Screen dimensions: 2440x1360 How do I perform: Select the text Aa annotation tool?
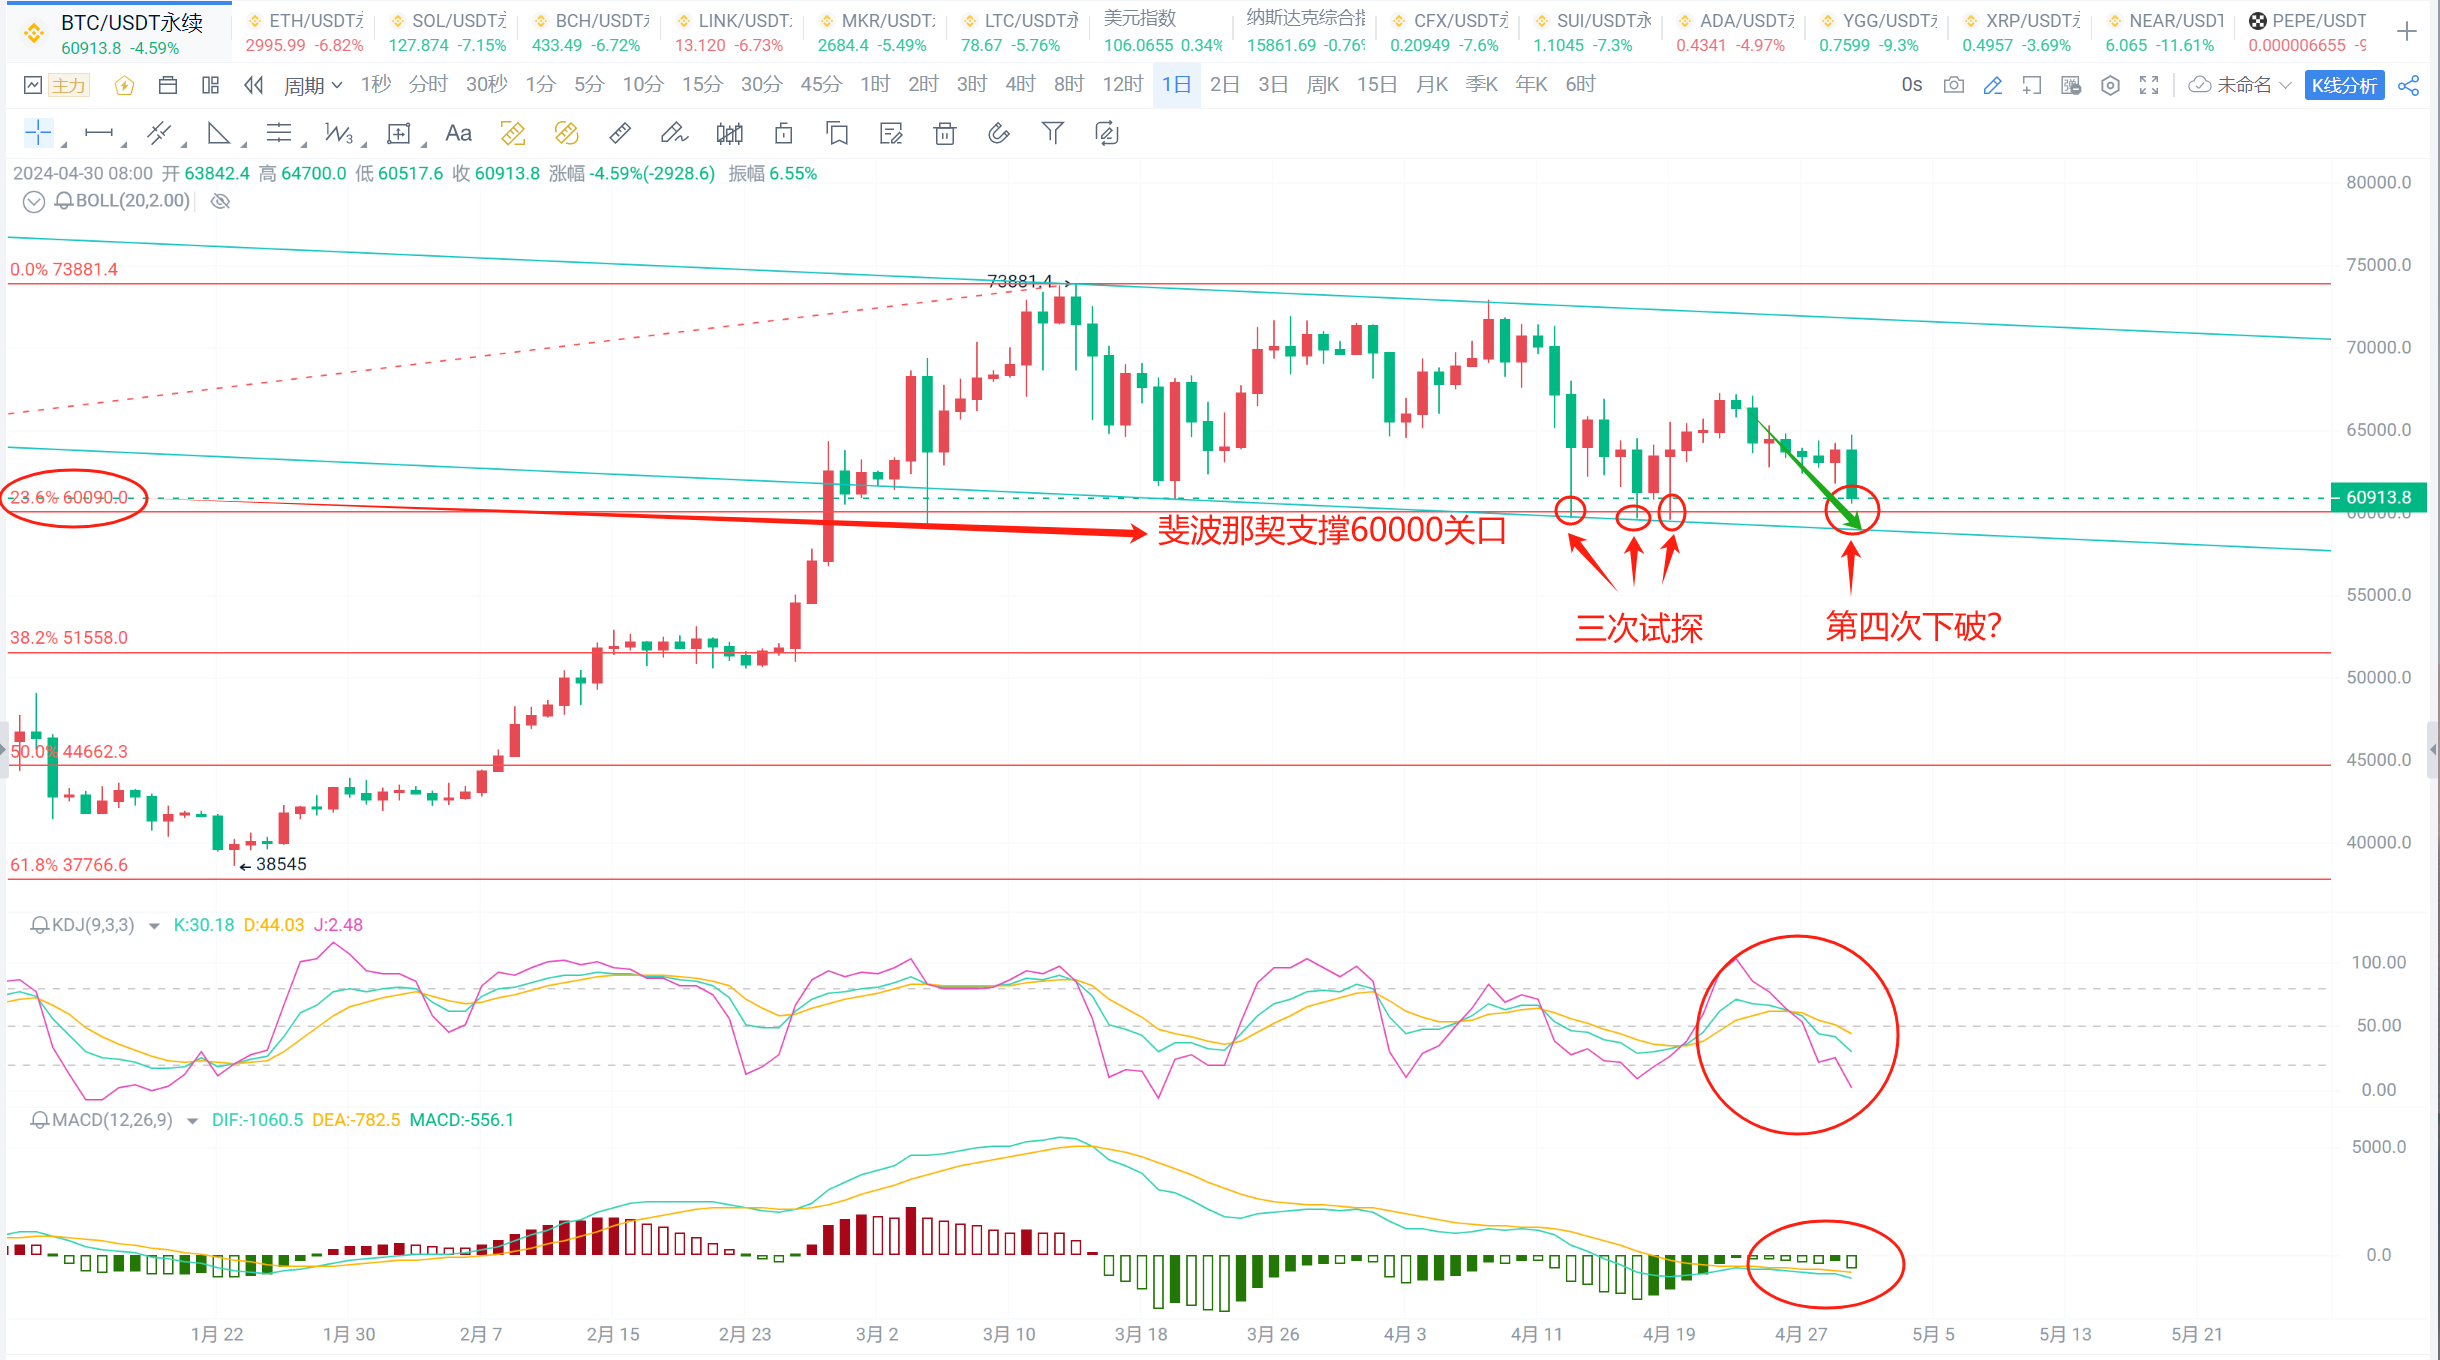(x=458, y=133)
